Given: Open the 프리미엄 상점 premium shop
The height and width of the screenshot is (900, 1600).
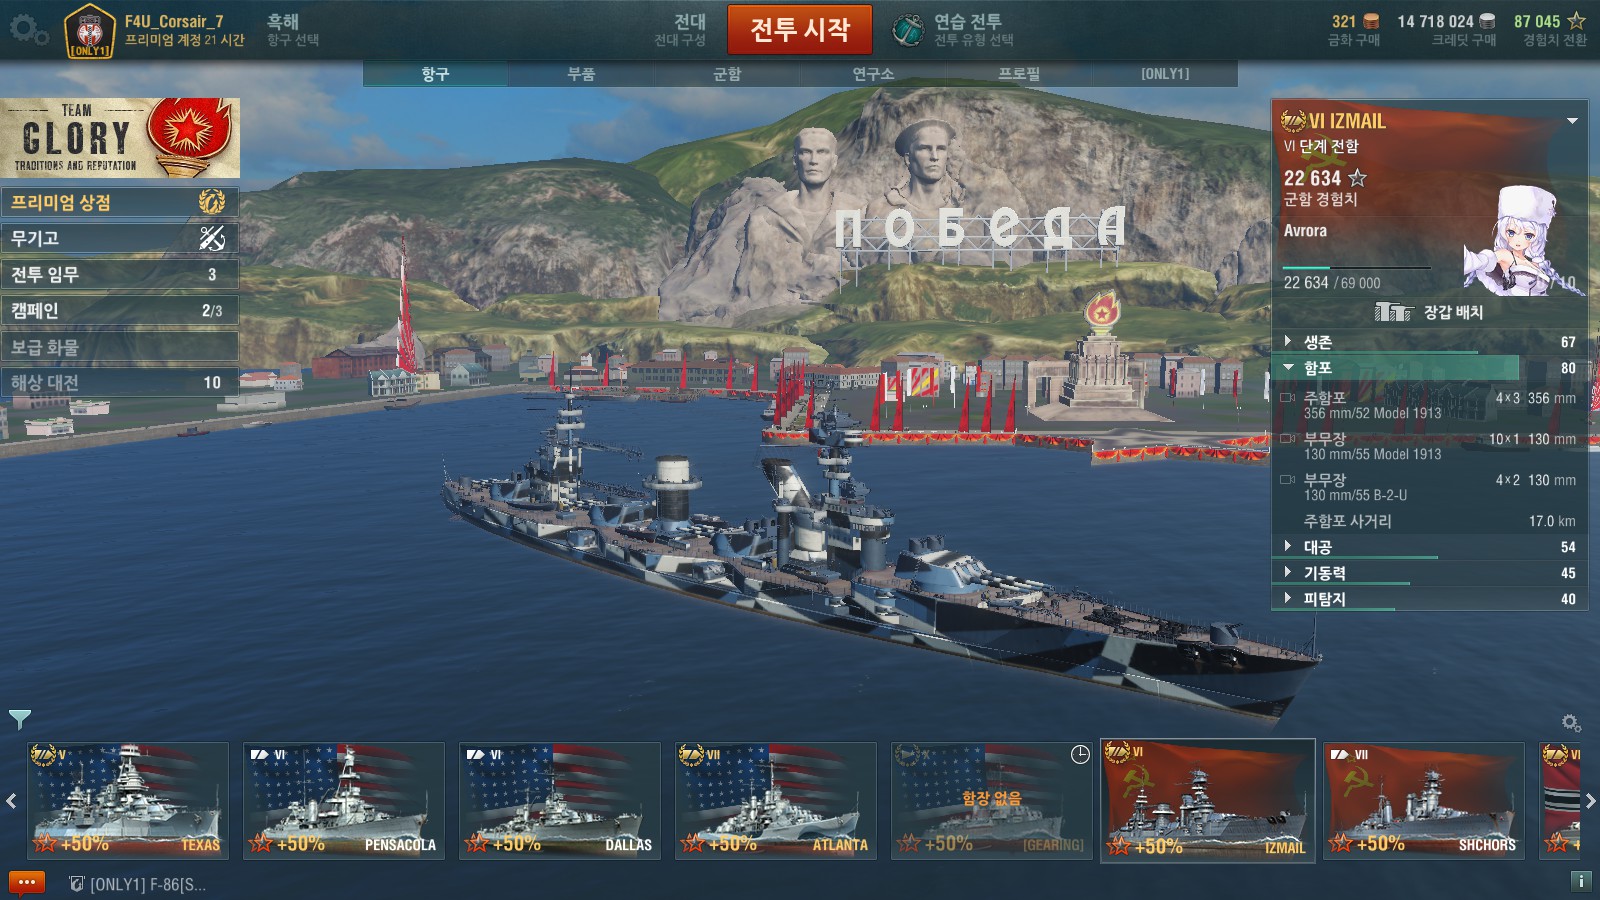Looking at the screenshot, I should tap(119, 202).
